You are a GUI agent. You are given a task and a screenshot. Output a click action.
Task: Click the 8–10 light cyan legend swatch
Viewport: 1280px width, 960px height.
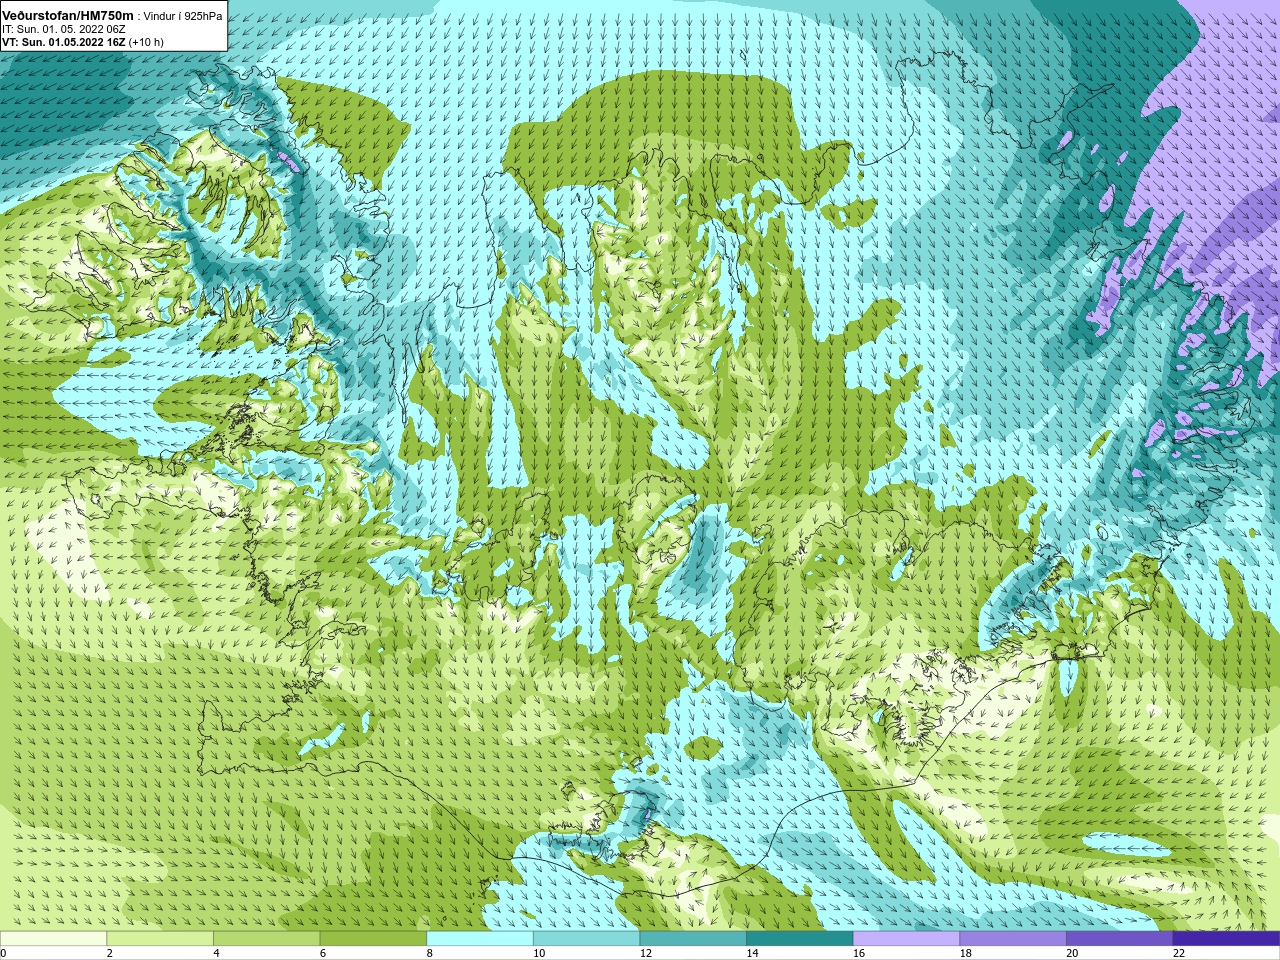pyautogui.click(x=480, y=939)
